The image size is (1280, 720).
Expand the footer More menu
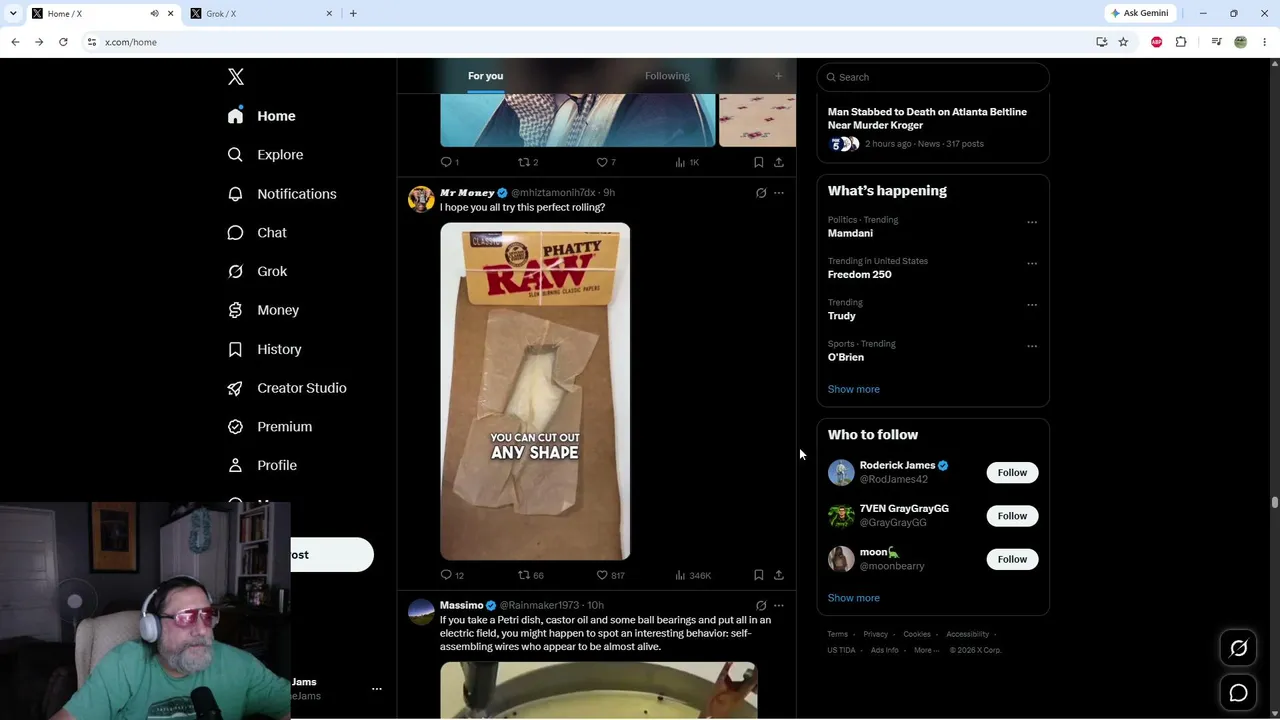(926, 650)
